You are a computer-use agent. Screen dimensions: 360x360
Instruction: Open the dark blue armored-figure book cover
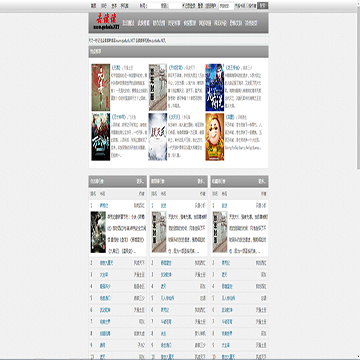[215, 87]
